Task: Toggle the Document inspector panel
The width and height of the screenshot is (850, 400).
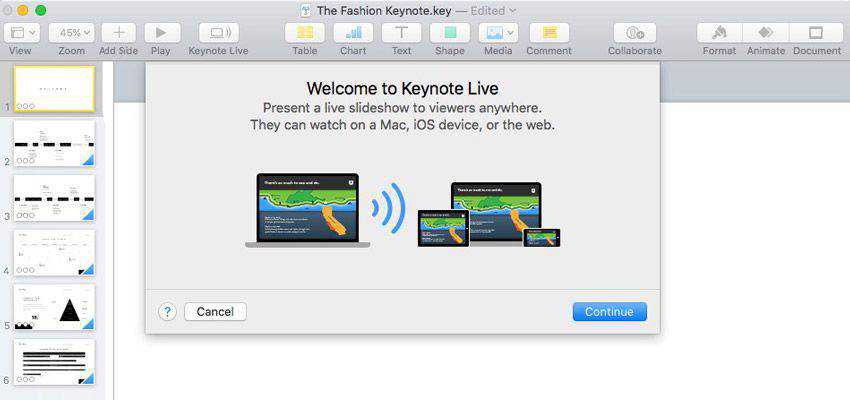Action: pyautogui.click(x=816, y=33)
